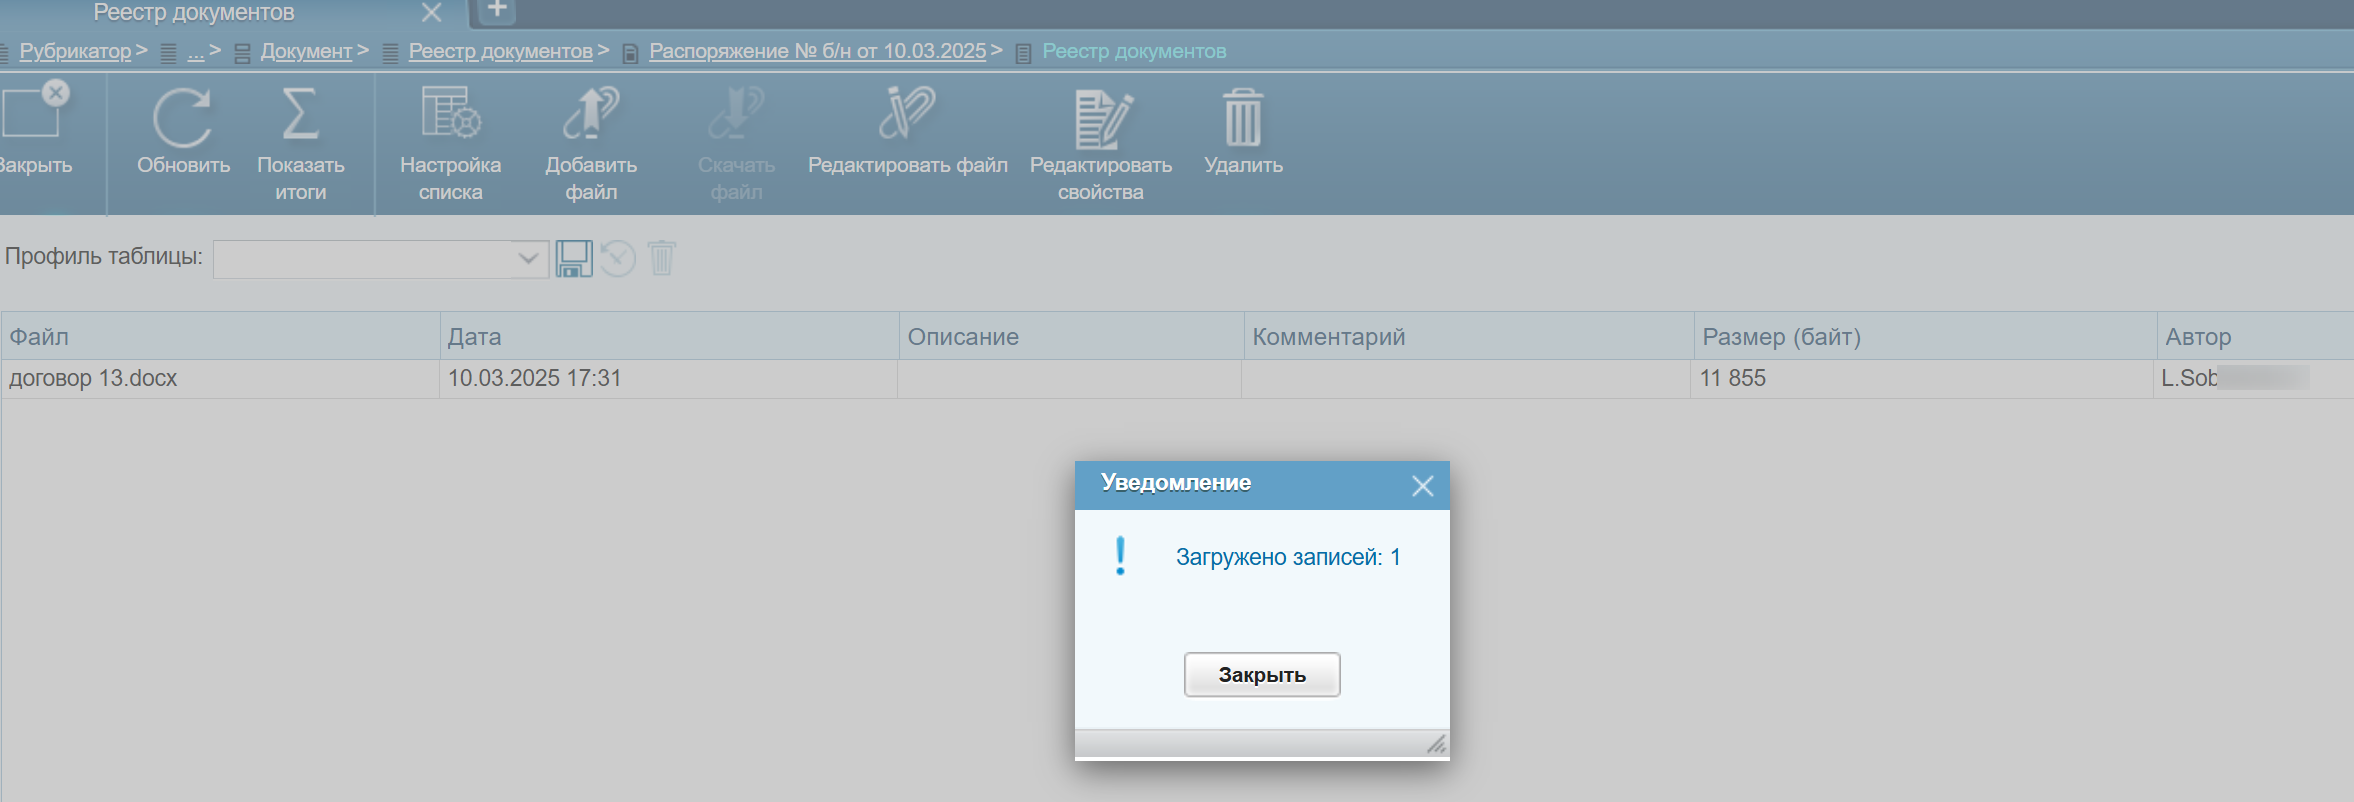Select the договор 13.docx row
The width and height of the screenshot is (2354, 802).
click(1177, 379)
